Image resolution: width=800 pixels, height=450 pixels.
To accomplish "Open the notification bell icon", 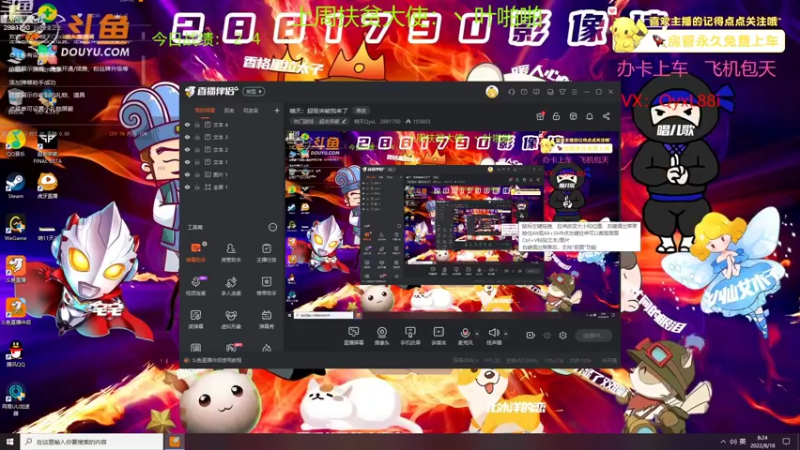I will point(589,116).
